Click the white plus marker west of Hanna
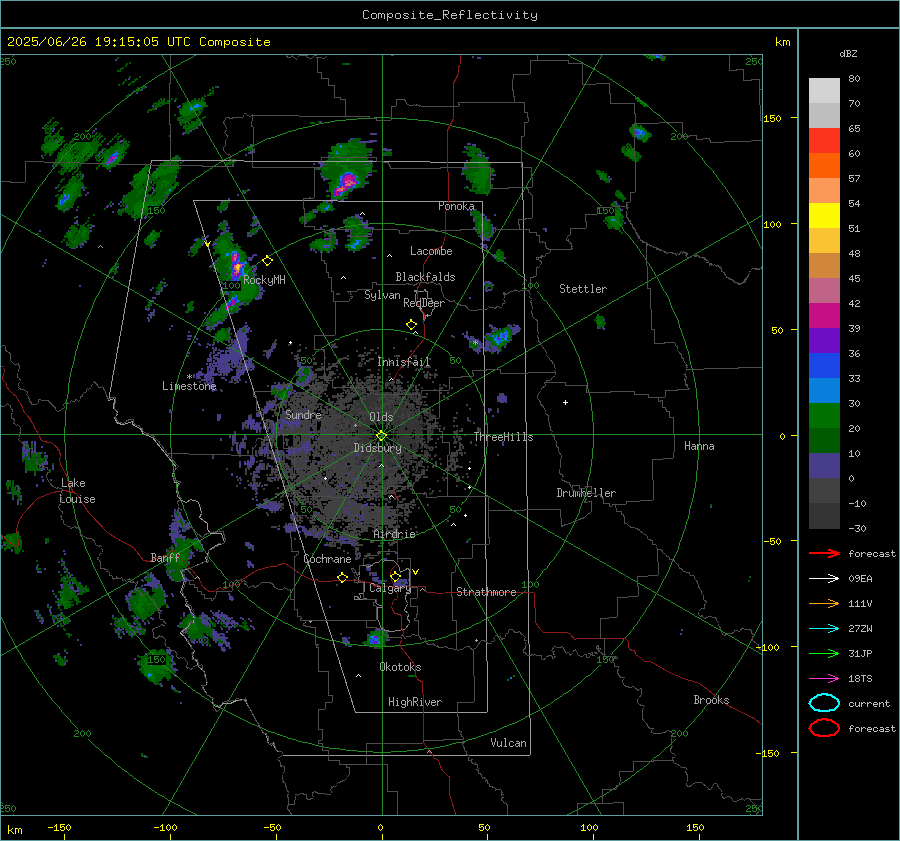The height and width of the screenshot is (841, 900). [x=565, y=402]
